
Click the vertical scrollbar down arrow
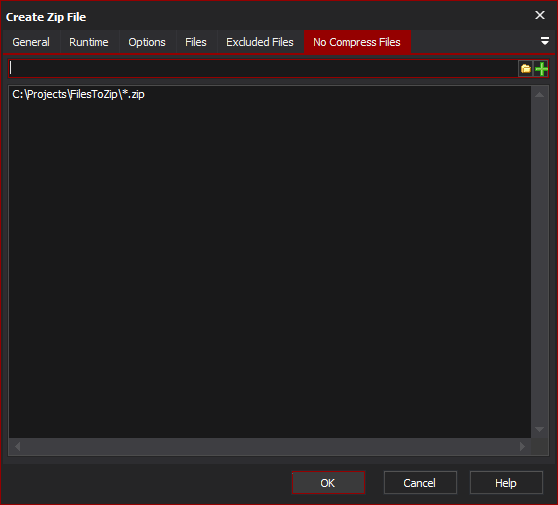coord(539,430)
